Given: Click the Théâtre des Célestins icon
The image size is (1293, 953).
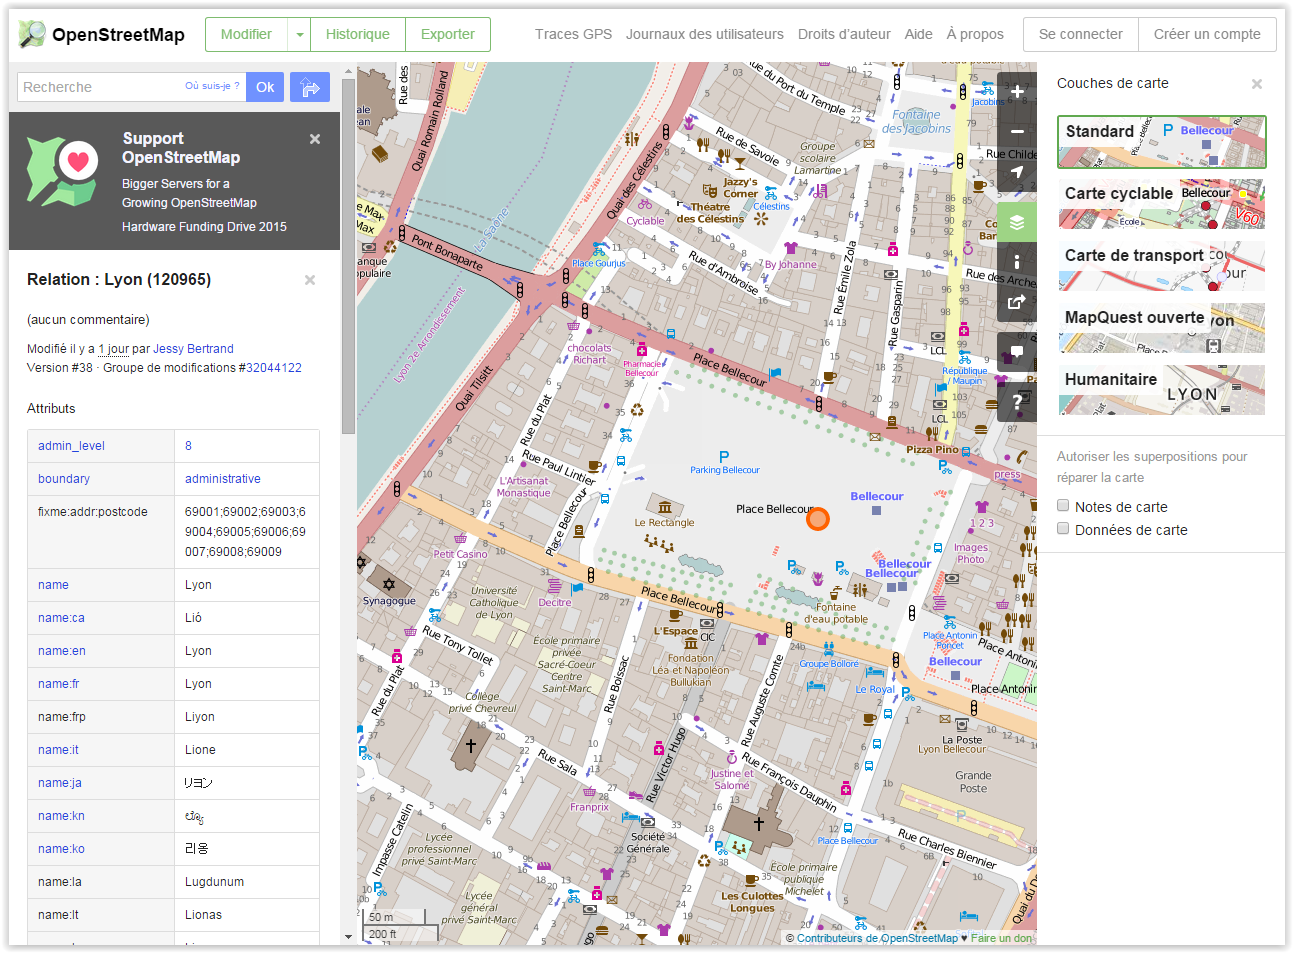Looking at the screenshot, I should (x=710, y=191).
